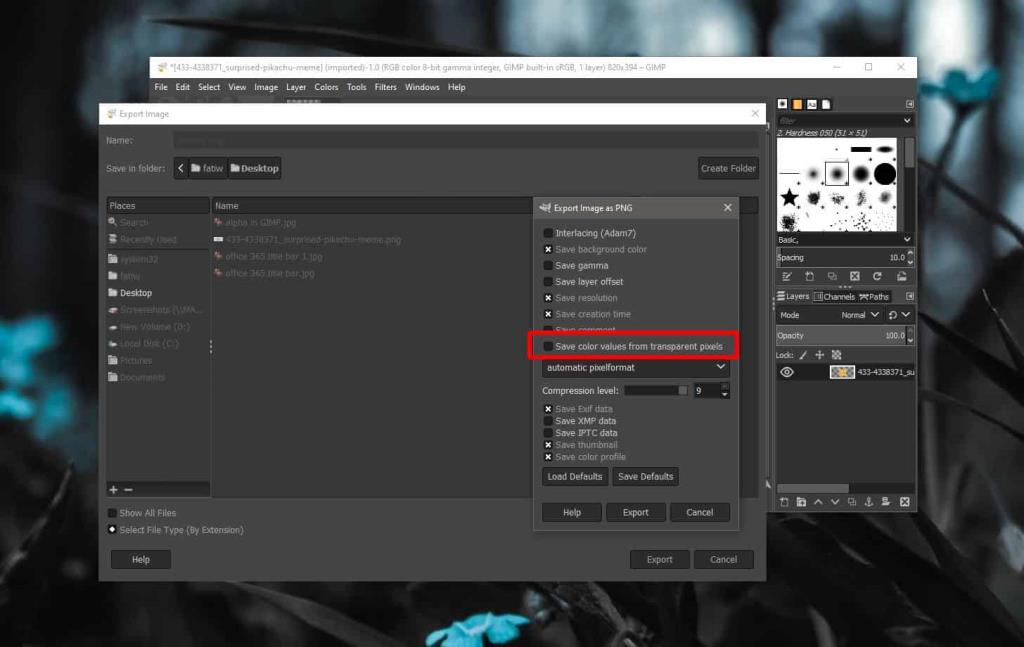1024x647 pixels.
Task: Delete the selected brush using the X icon
Action: pos(853,277)
